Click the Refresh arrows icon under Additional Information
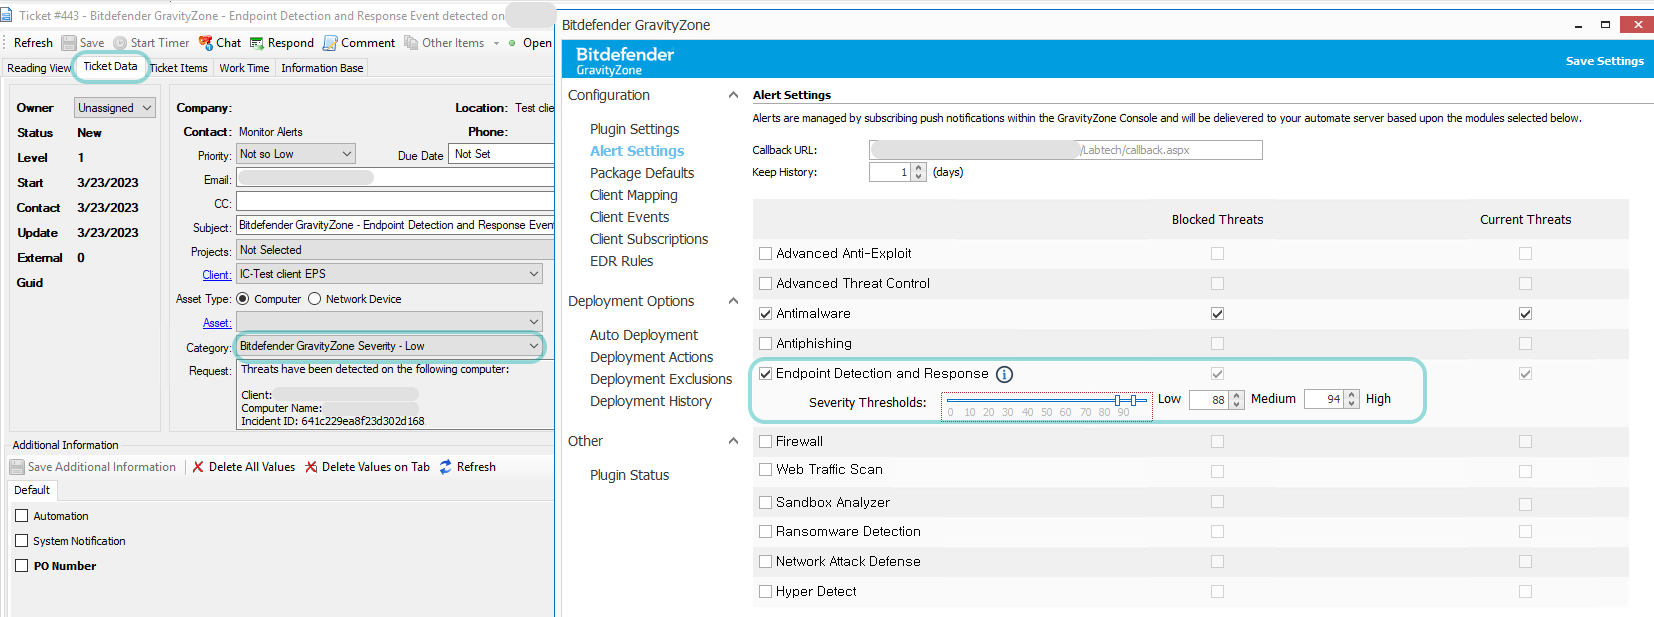 tap(446, 467)
